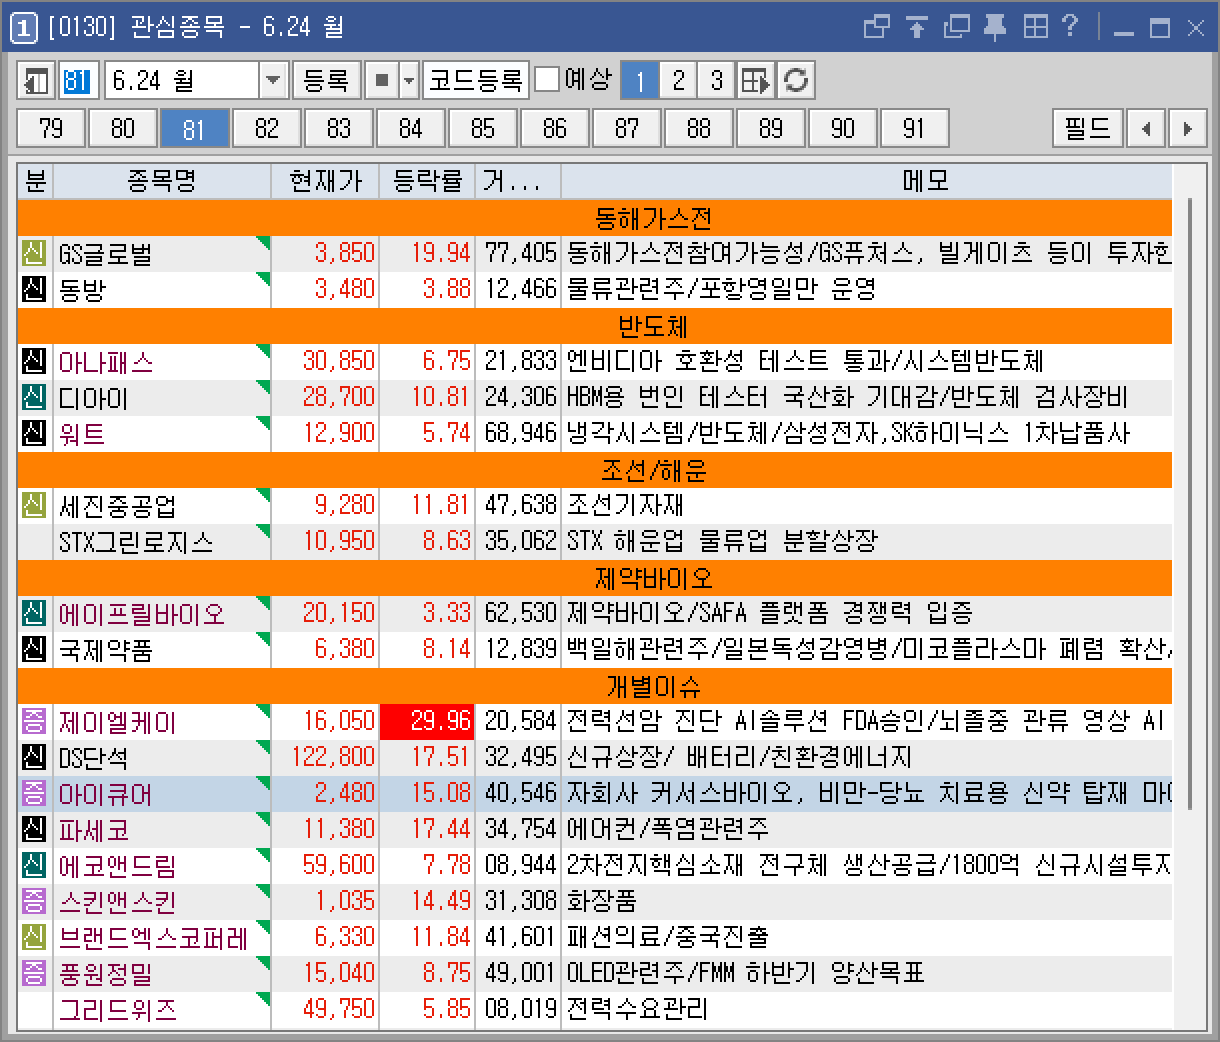
Task: Click the 개별이슈 orange group header
Action: tap(594, 685)
